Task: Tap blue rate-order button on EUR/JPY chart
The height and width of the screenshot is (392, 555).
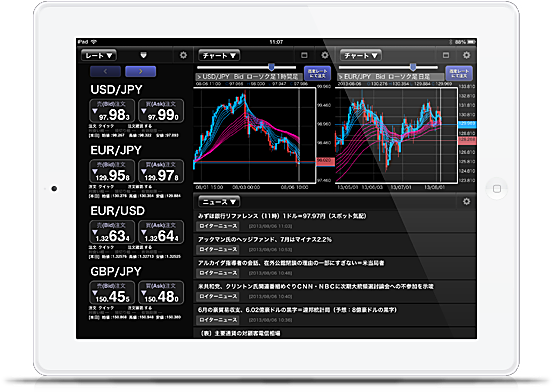Action: pyautogui.click(x=459, y=73)
